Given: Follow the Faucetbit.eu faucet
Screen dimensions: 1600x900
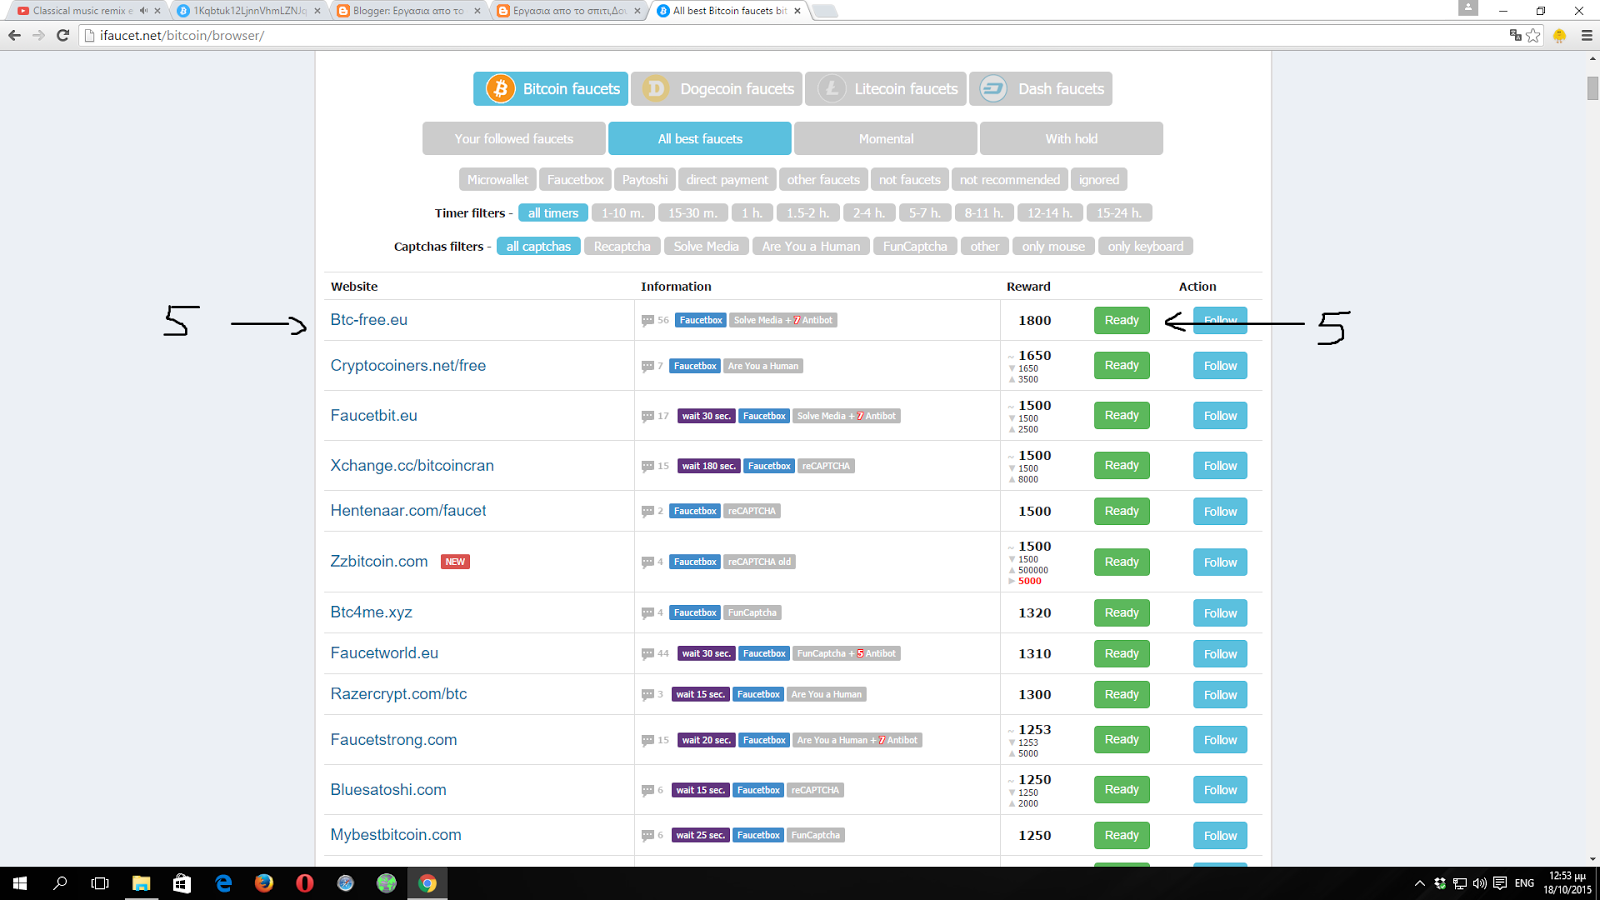Looking at the screenshot, I should [x=1220, y=416].
